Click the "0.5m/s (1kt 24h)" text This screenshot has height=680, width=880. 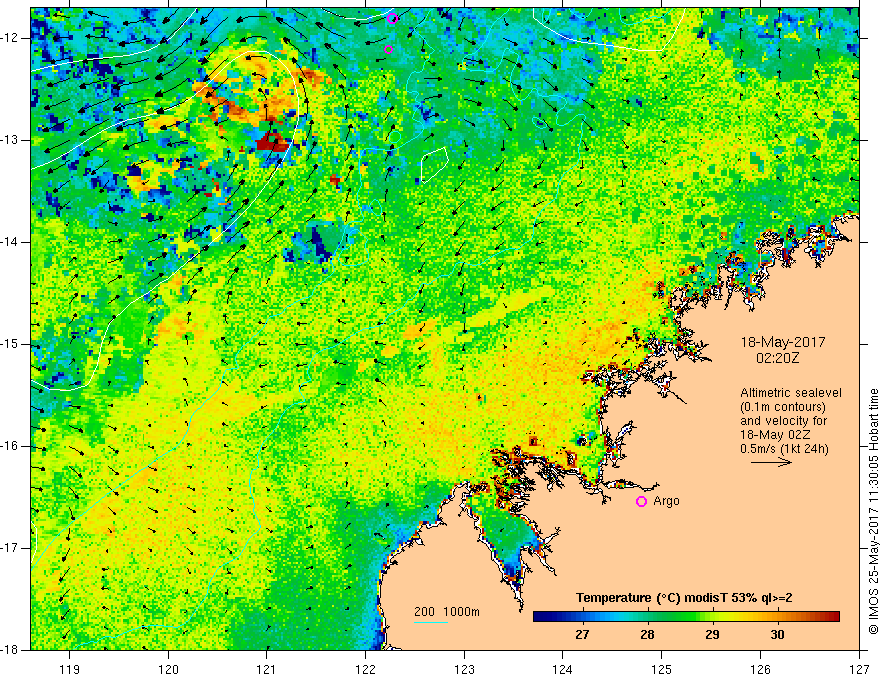[784, 449]
